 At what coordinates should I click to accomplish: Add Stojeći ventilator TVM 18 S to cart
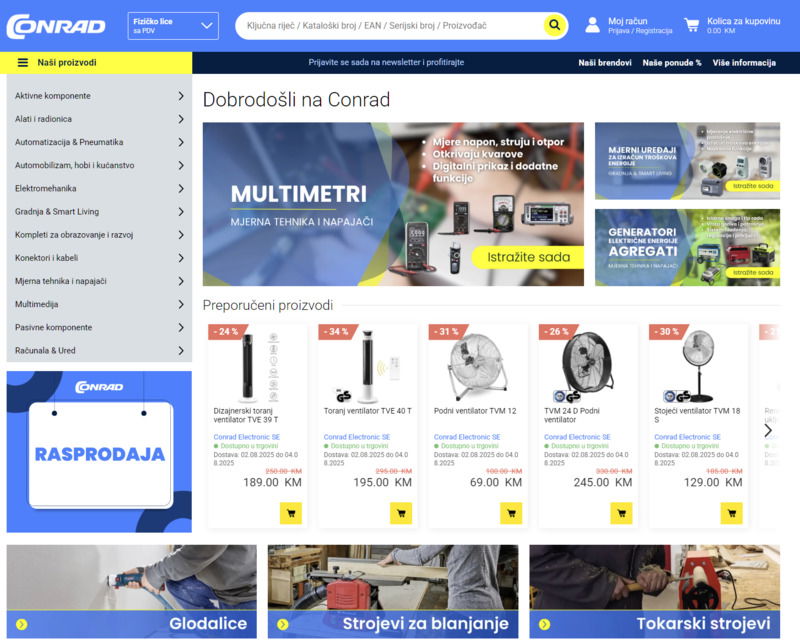(732, 513)
